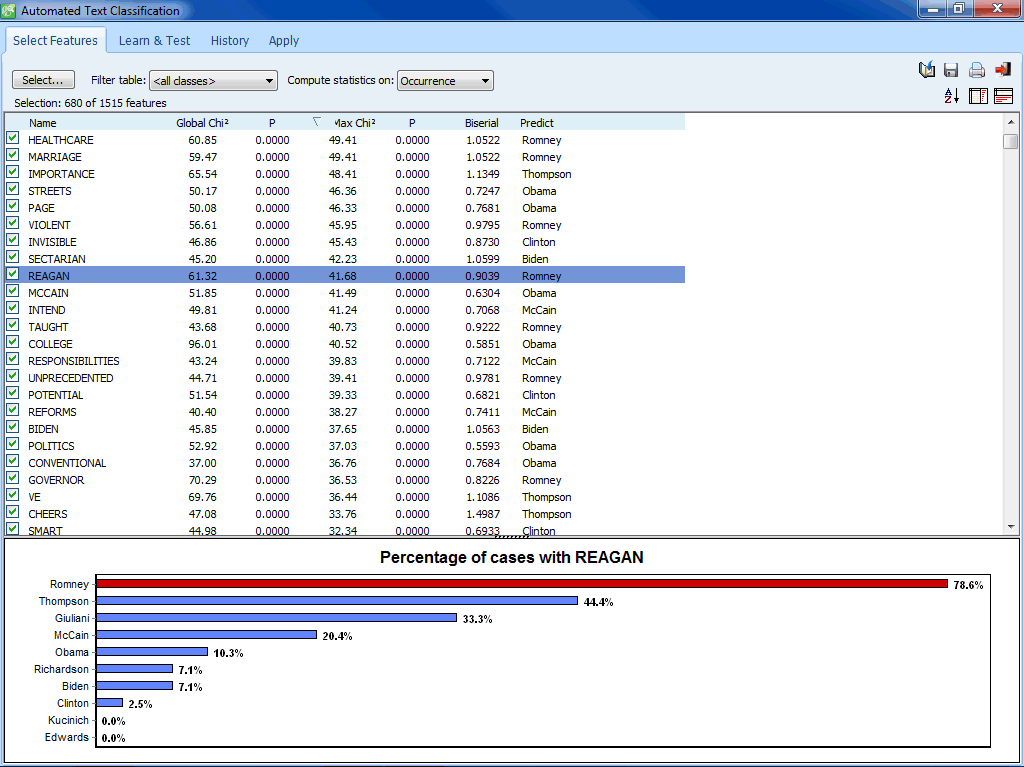Switch to the Learn & Test tab

(x=154, y=41)
